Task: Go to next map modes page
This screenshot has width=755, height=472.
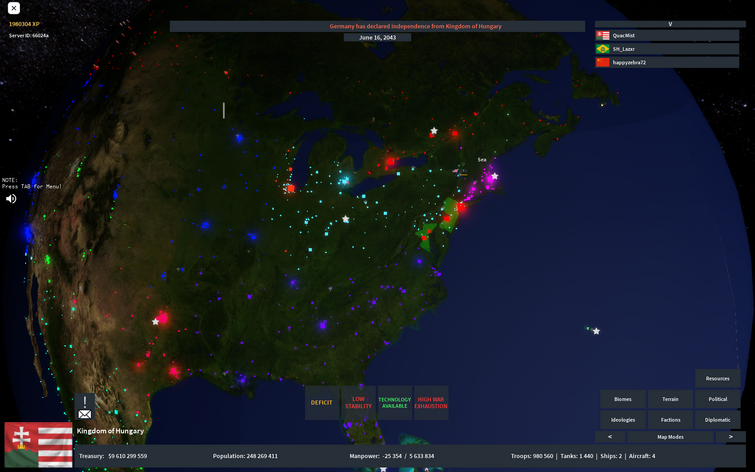Action: 730,437
